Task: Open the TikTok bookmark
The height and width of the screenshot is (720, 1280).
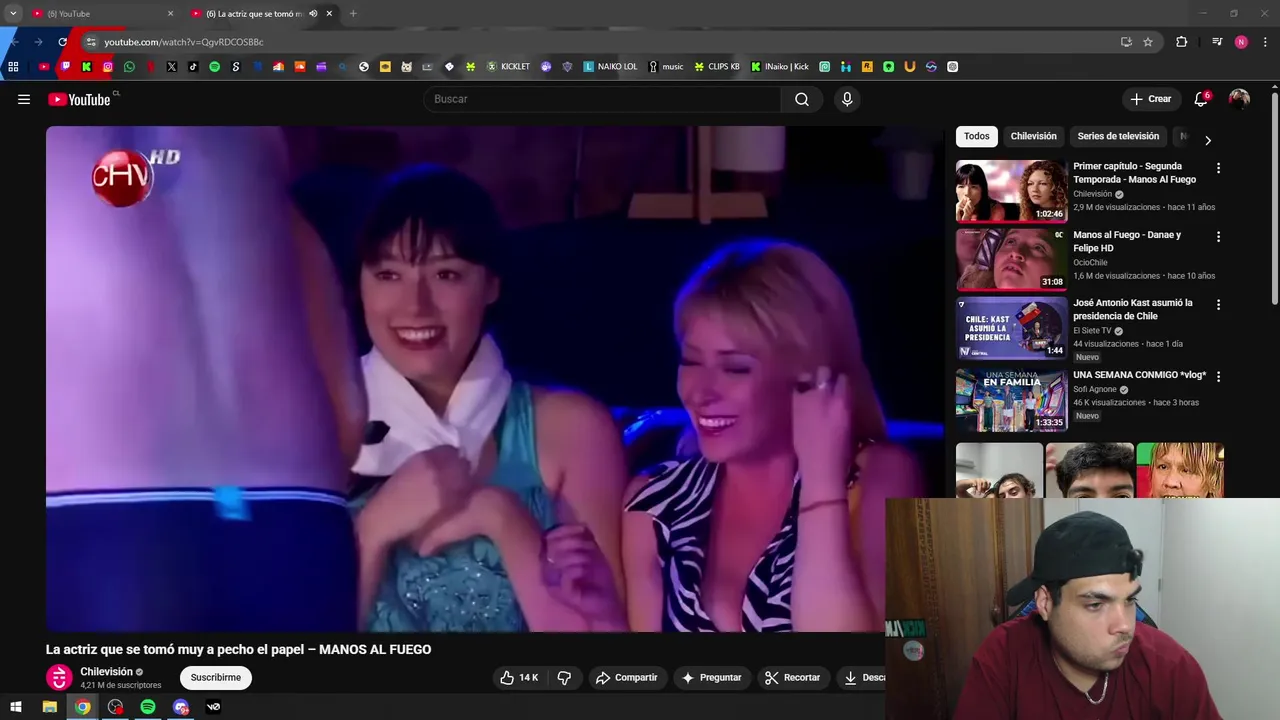Action: [193, 67]
